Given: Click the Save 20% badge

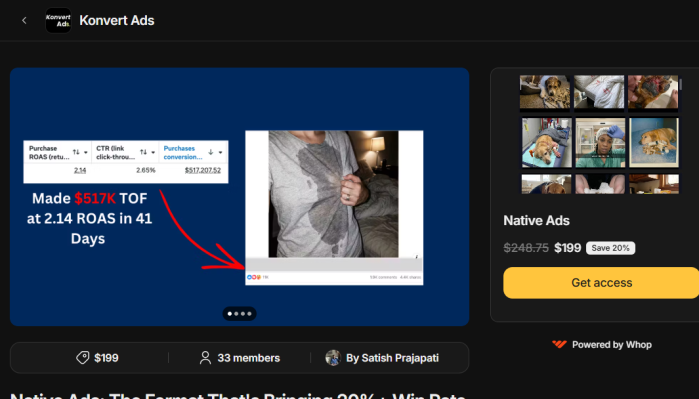Looking at the screenshot, I should pyautogui.click(x=610, y=248).
